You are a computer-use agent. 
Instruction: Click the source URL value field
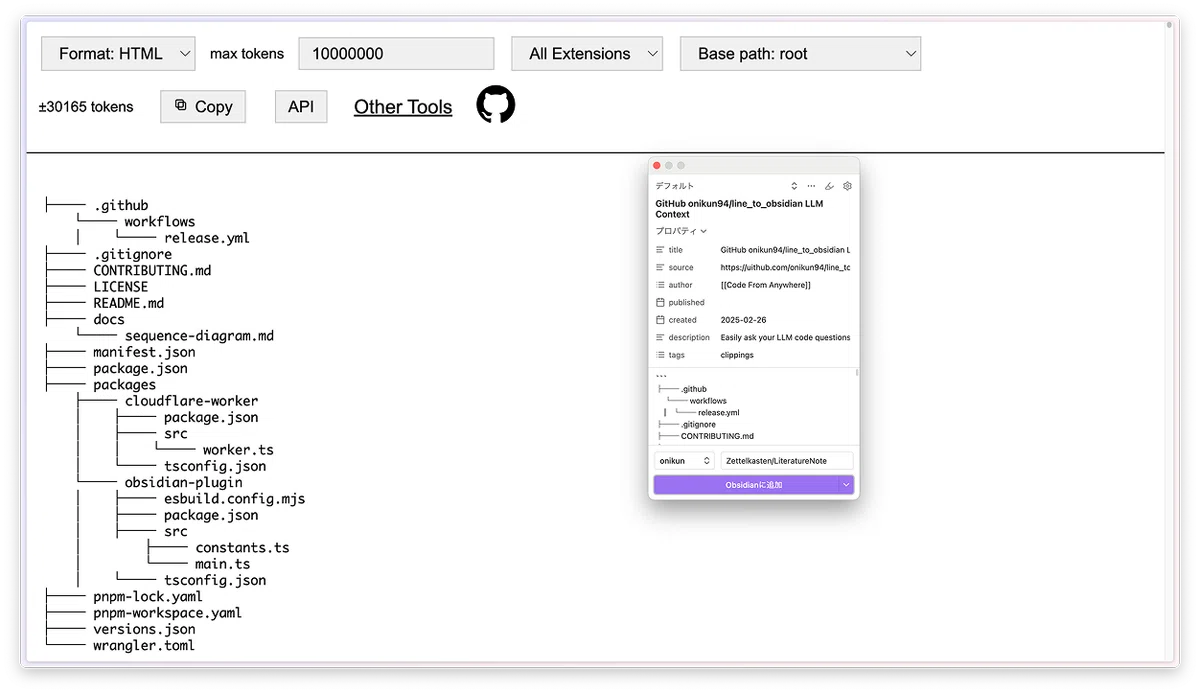click(x=785, y=267)
